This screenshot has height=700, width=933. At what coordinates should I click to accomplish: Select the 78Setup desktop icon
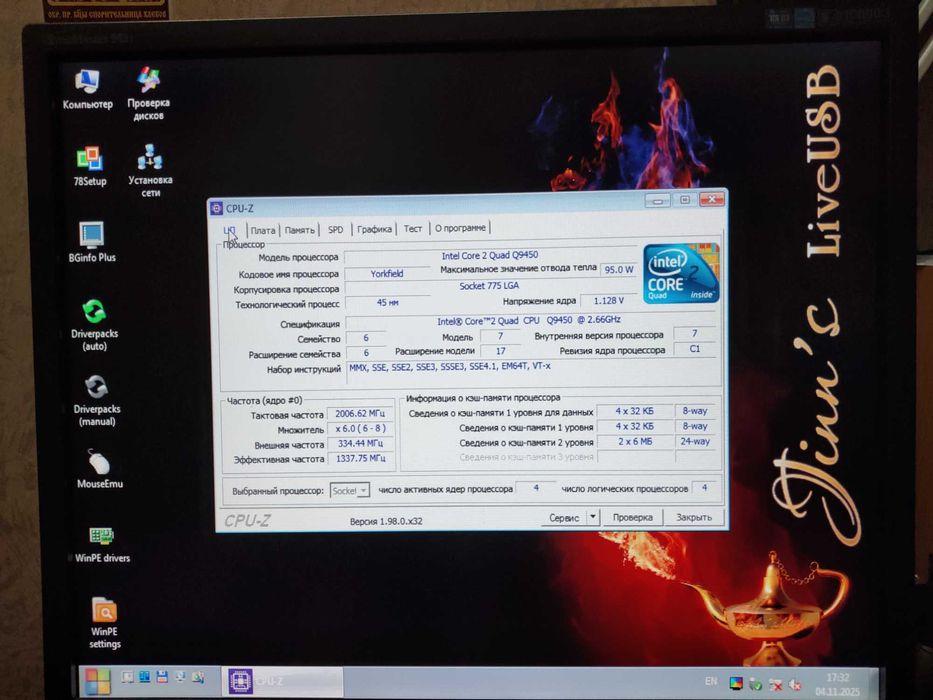90,167
